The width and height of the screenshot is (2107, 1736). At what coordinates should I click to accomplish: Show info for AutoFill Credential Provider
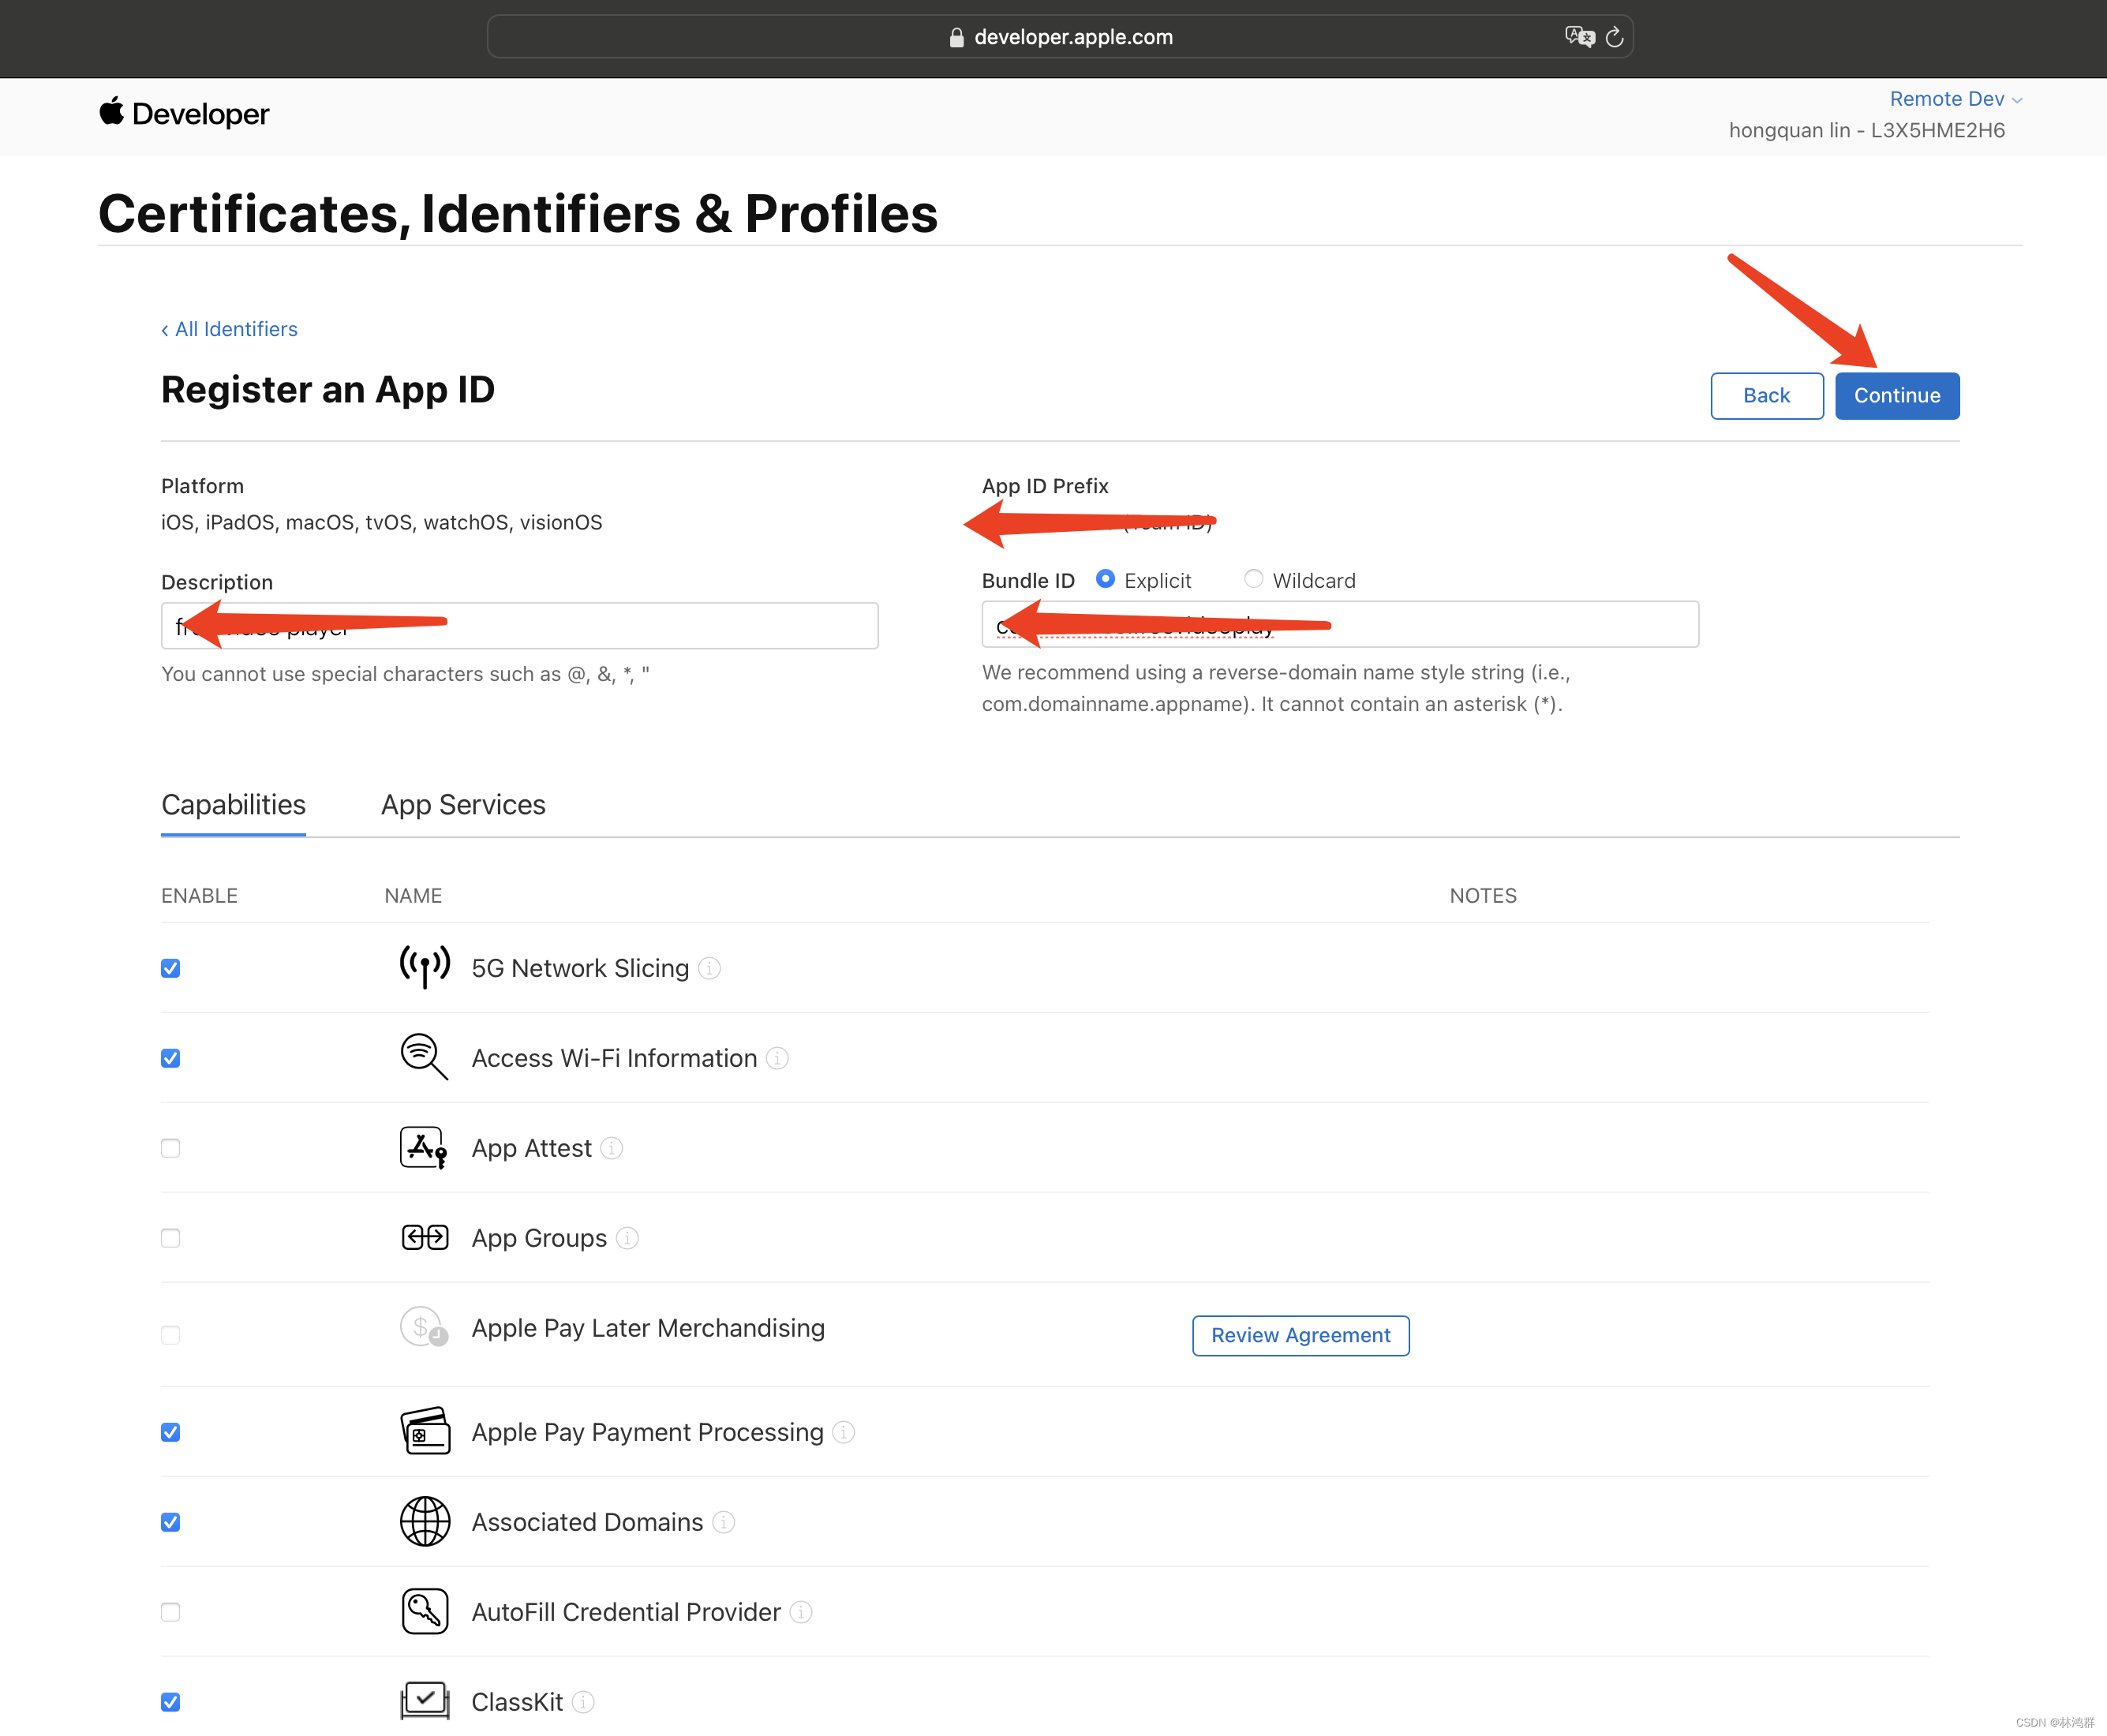801,1612
